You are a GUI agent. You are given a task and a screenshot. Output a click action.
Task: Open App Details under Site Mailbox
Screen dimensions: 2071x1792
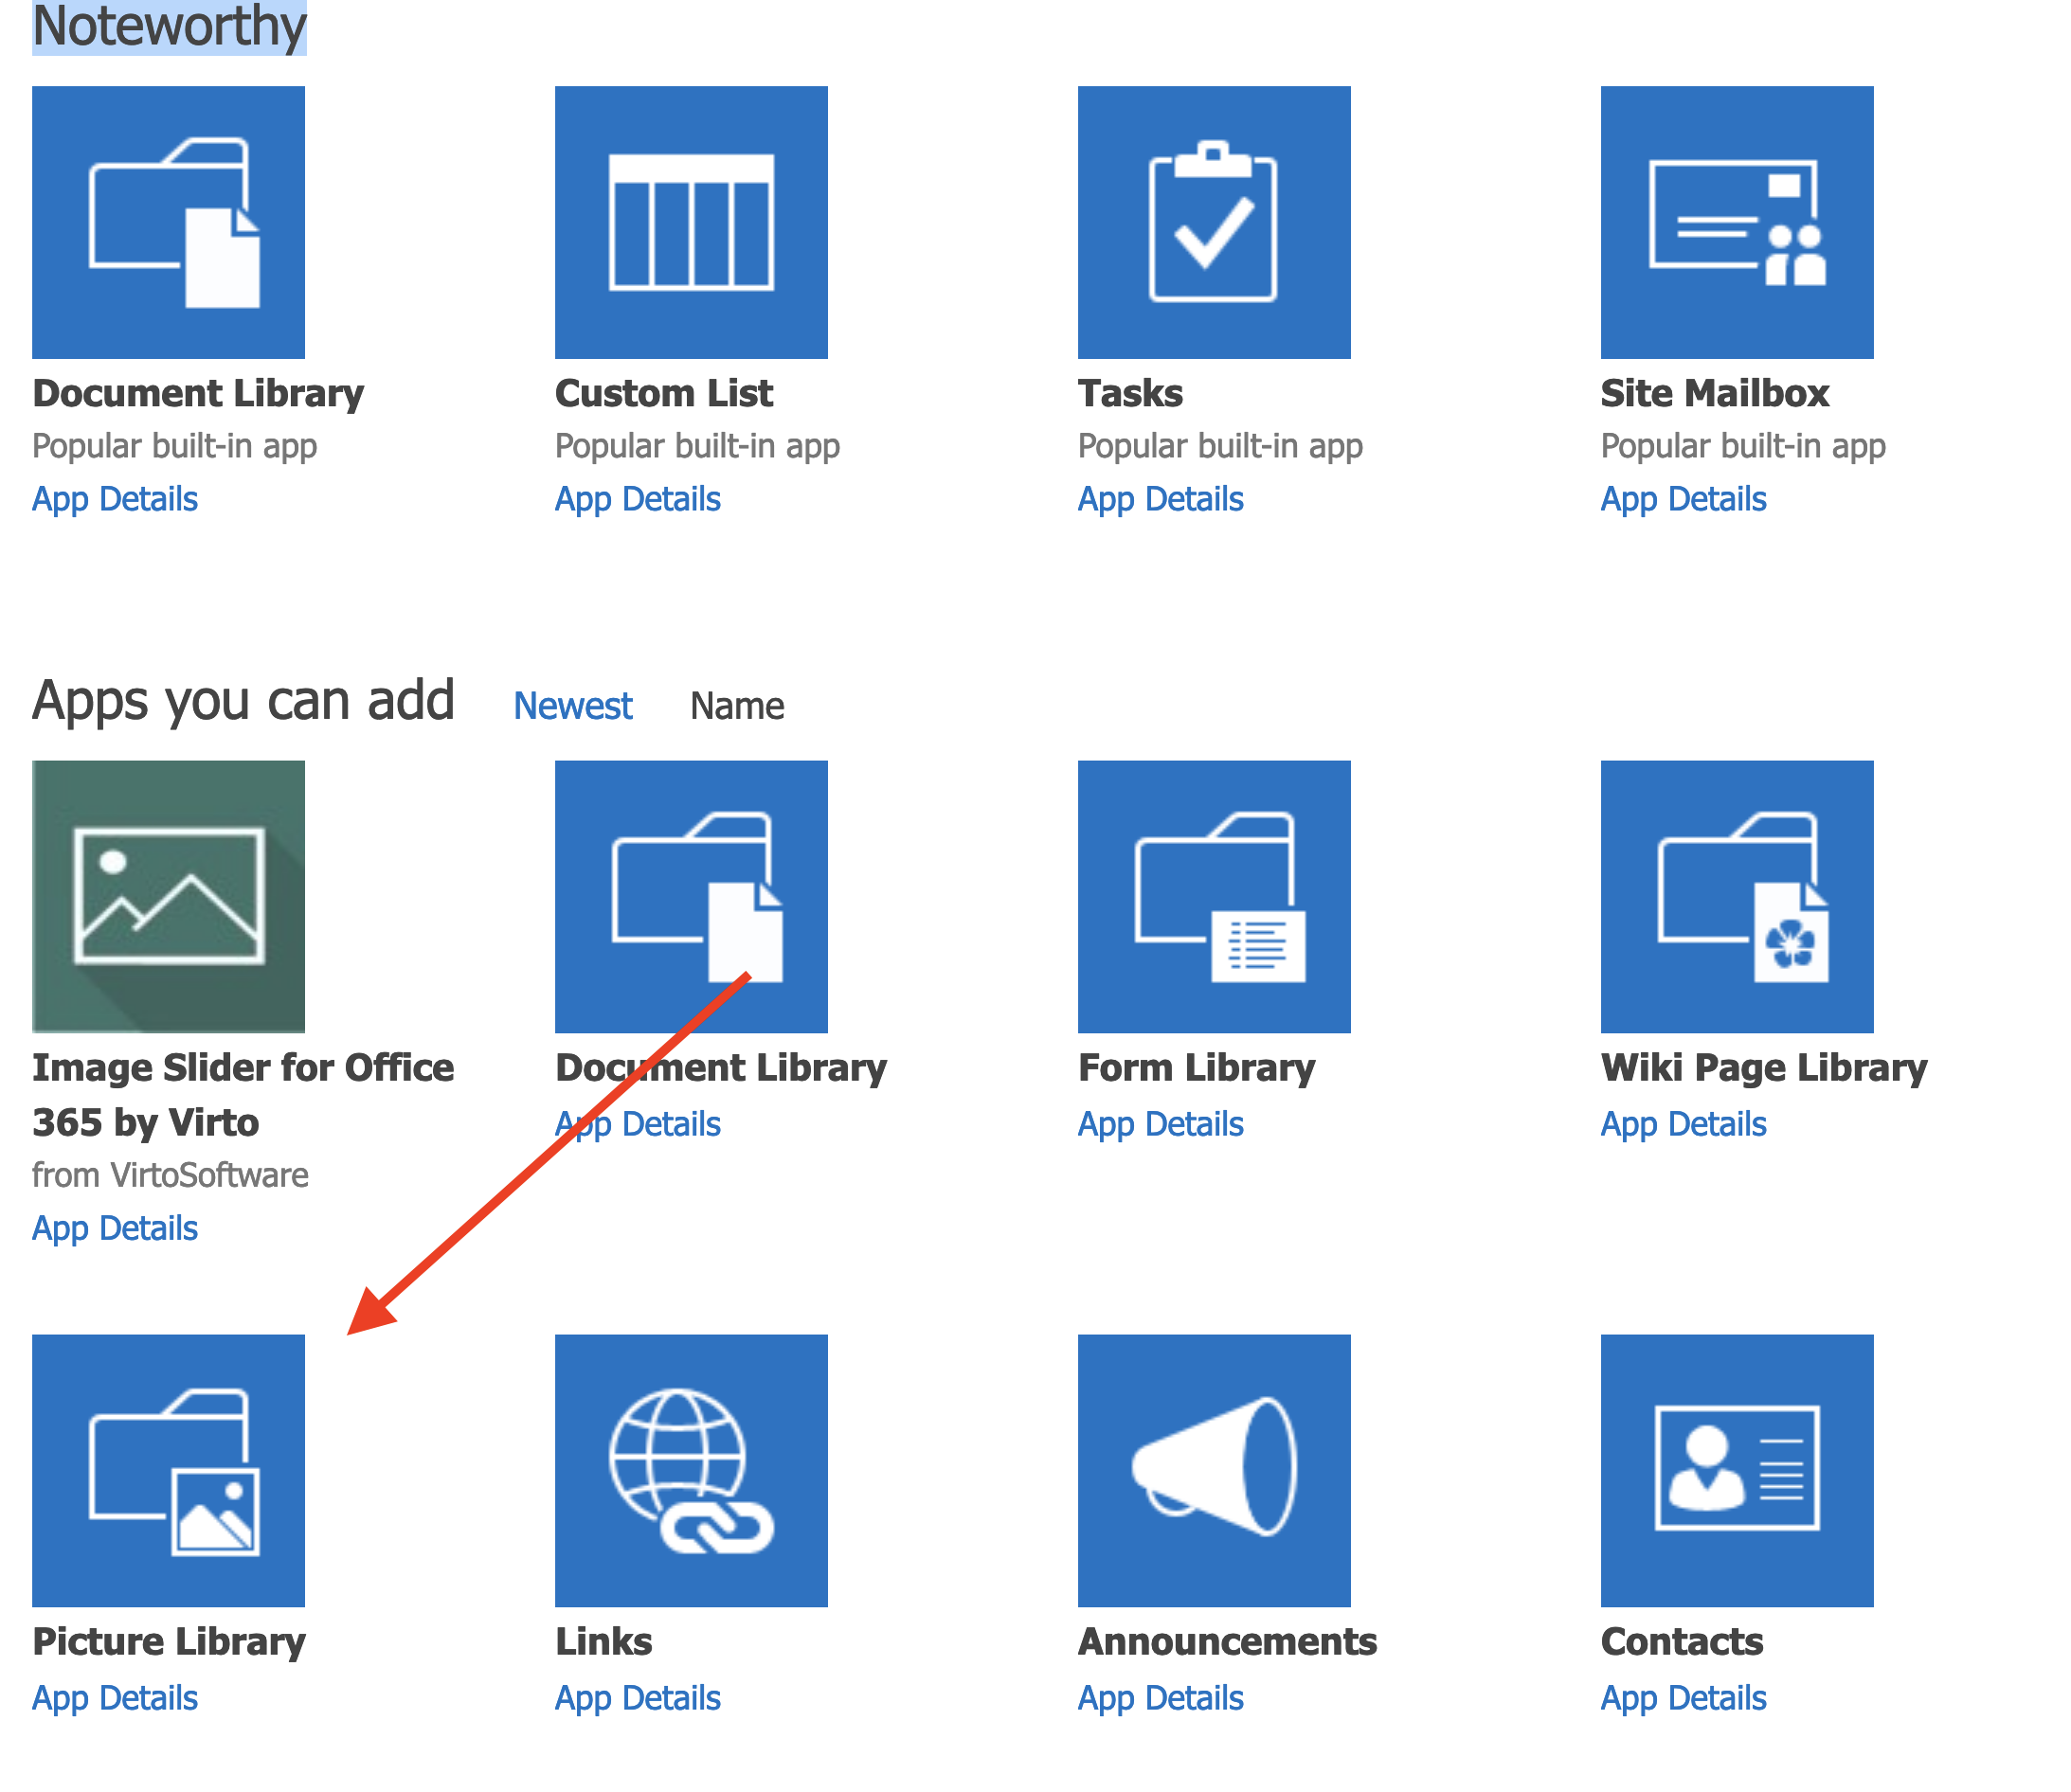click(x=1683, y=498)
